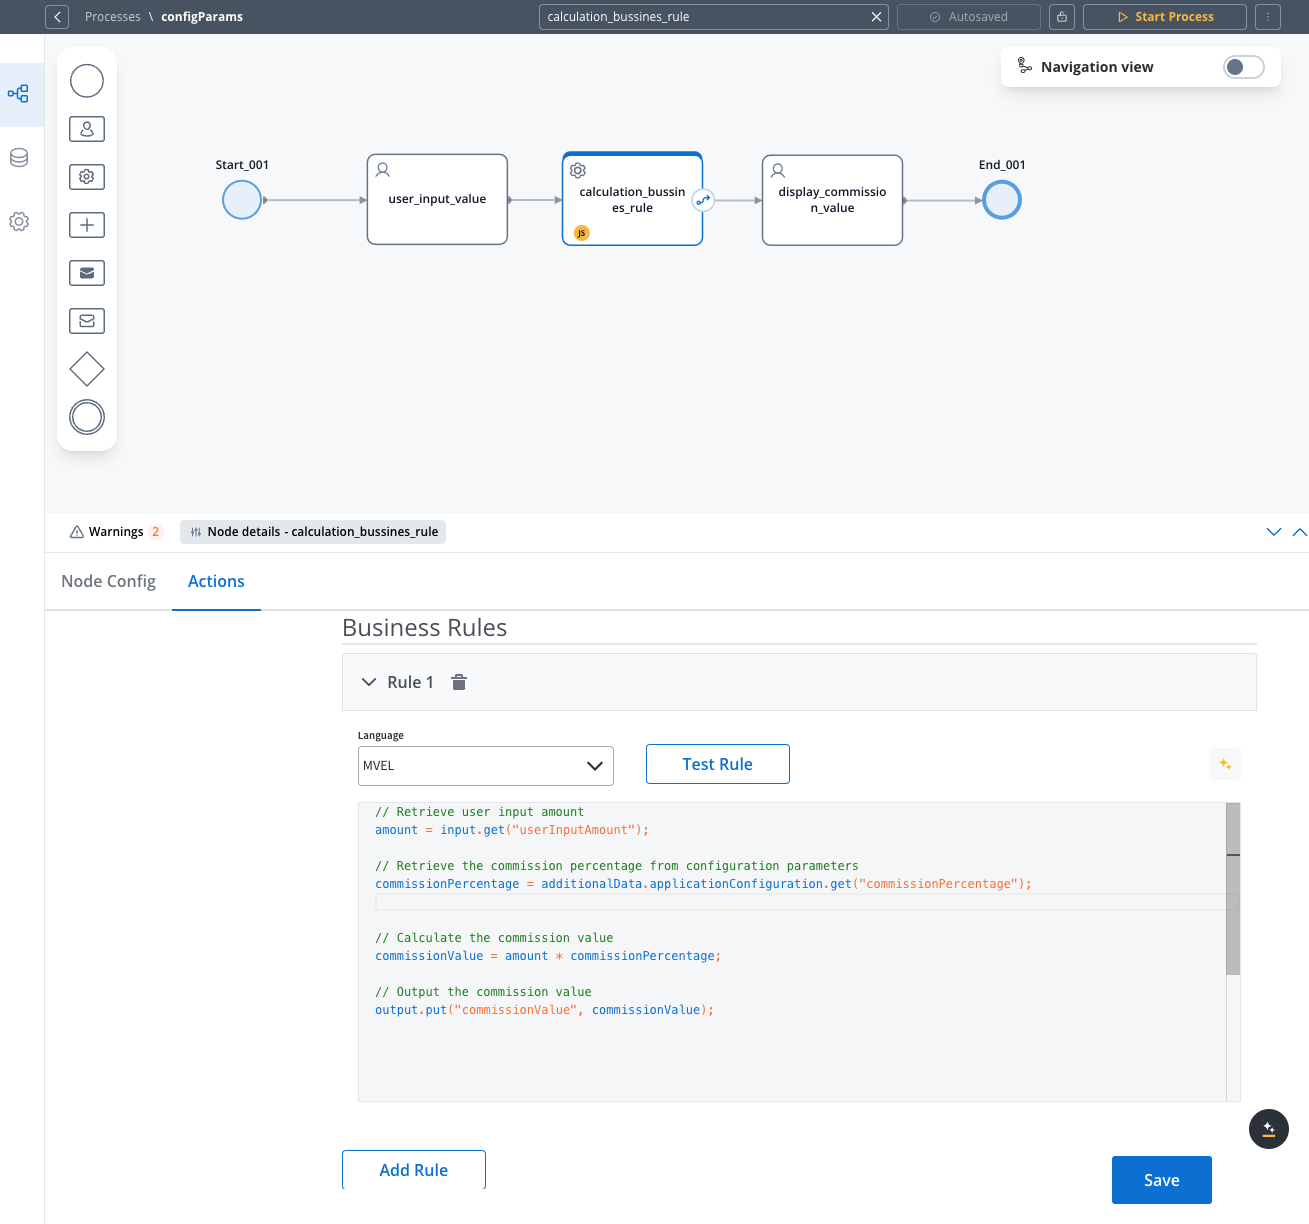The width and height of the screenshot is (1309, 1224).
Task: Select the display_commission_value node
Action: click(832, 199)
